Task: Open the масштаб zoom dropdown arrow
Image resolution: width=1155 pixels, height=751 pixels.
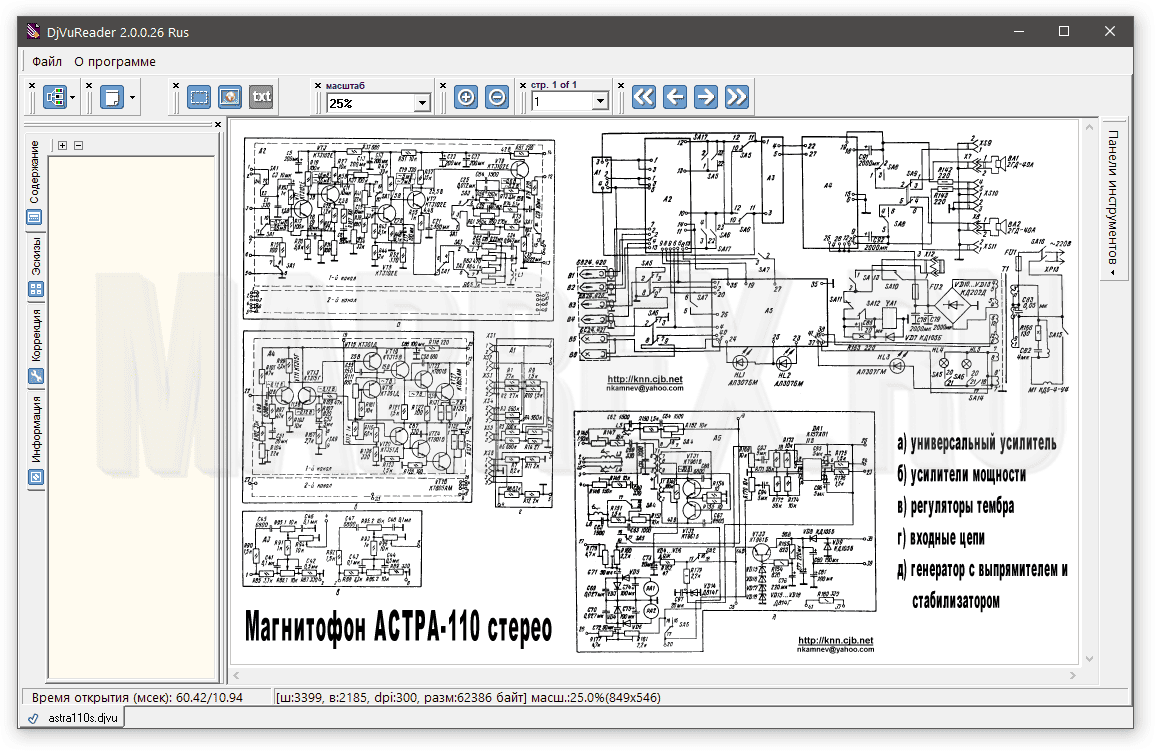Action: tap(422, 103)
